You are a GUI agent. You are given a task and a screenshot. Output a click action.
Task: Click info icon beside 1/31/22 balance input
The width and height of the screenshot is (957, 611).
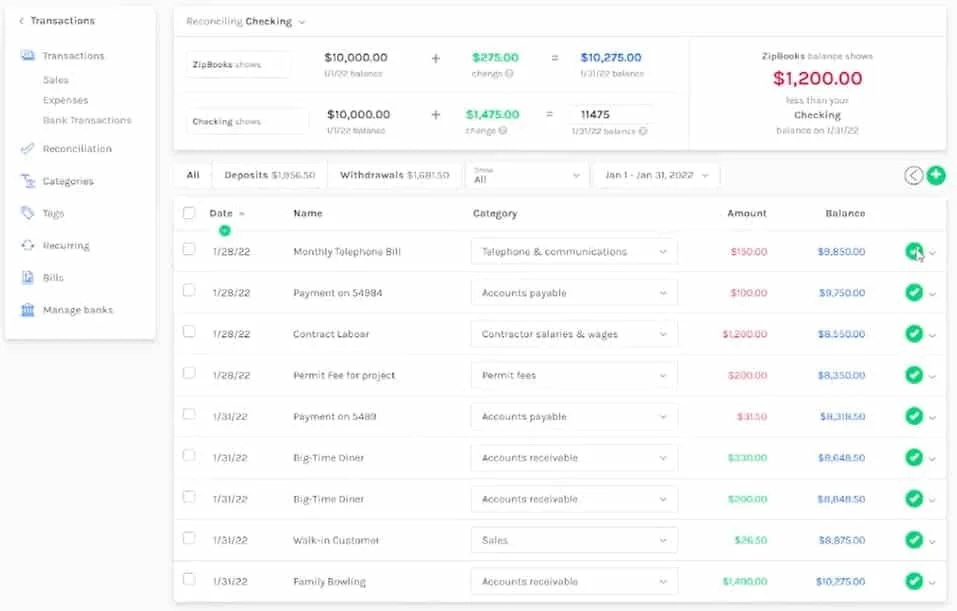tap(643, 131)
